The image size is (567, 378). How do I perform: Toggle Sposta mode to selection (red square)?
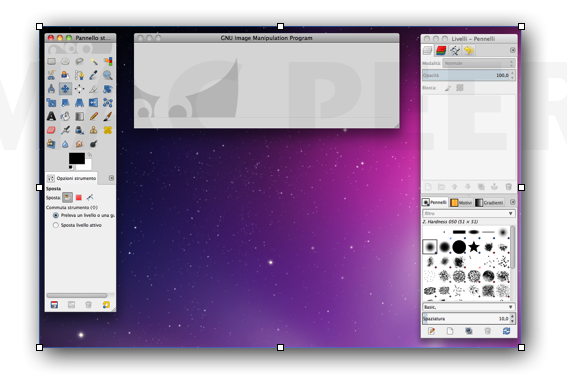tap(78, 198)
